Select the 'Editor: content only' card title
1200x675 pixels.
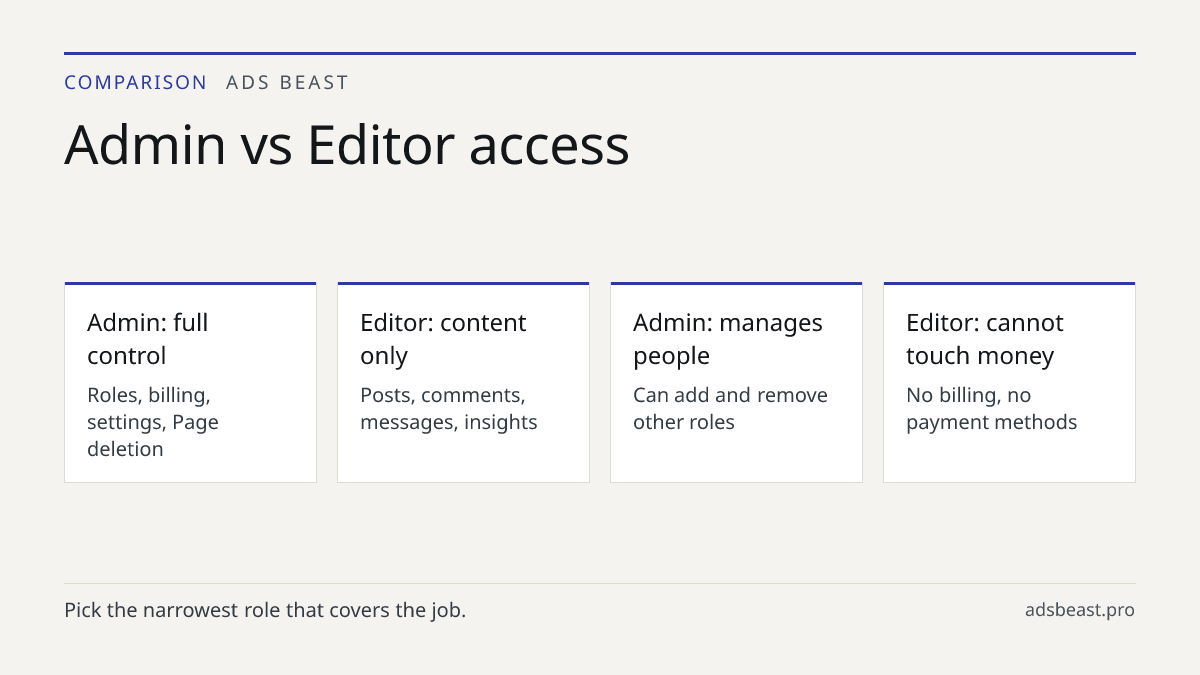pos(443,339)
